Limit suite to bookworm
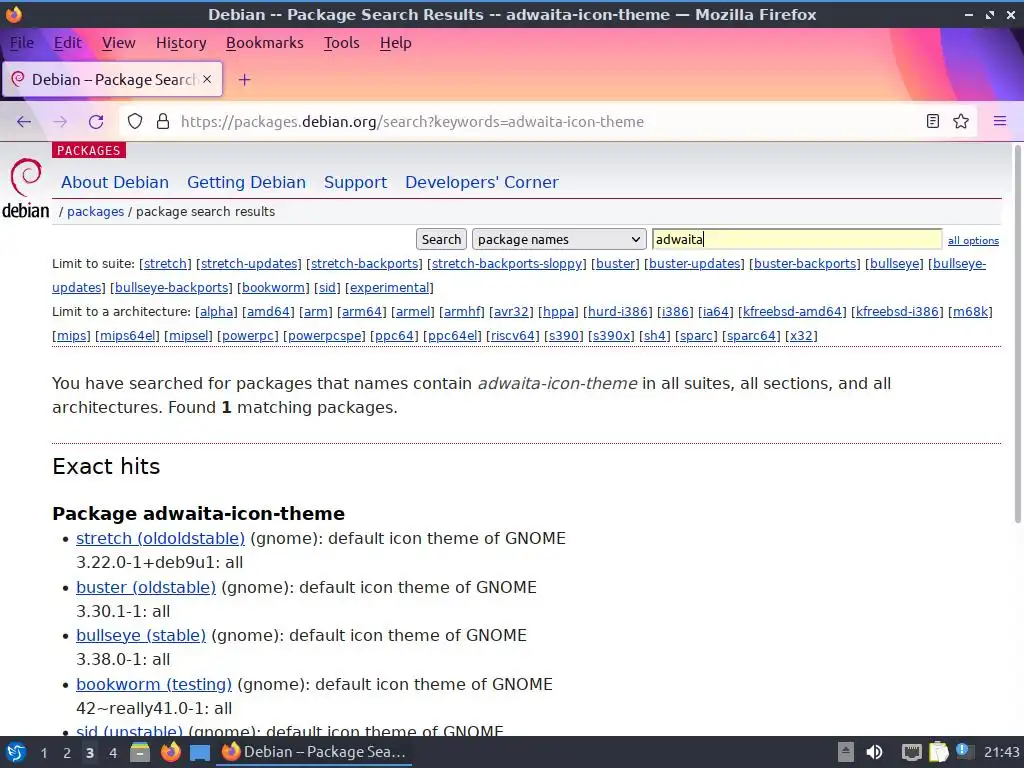Screen dimensions: 1024x768 273,288
